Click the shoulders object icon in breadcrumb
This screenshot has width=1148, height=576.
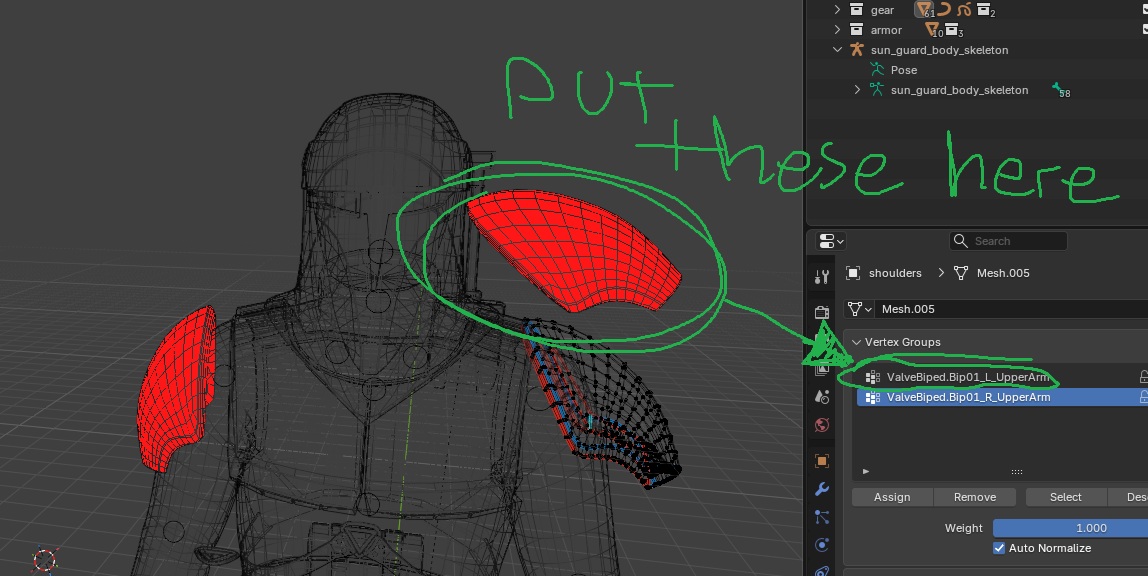852,273
